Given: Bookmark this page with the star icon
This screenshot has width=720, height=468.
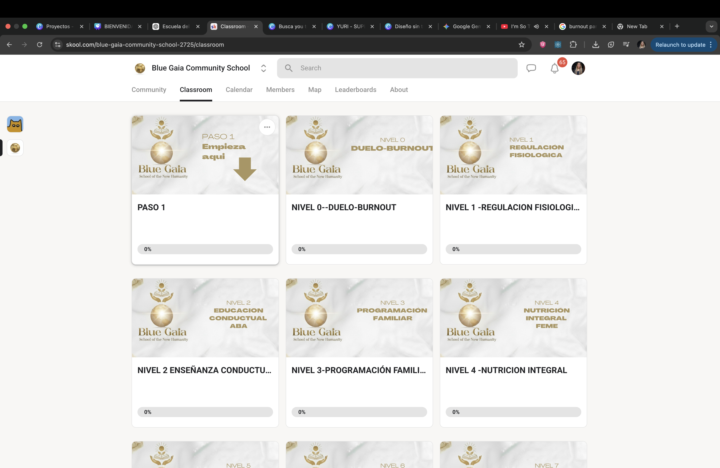Looking at the screenshot, I should tap(522, 45).
